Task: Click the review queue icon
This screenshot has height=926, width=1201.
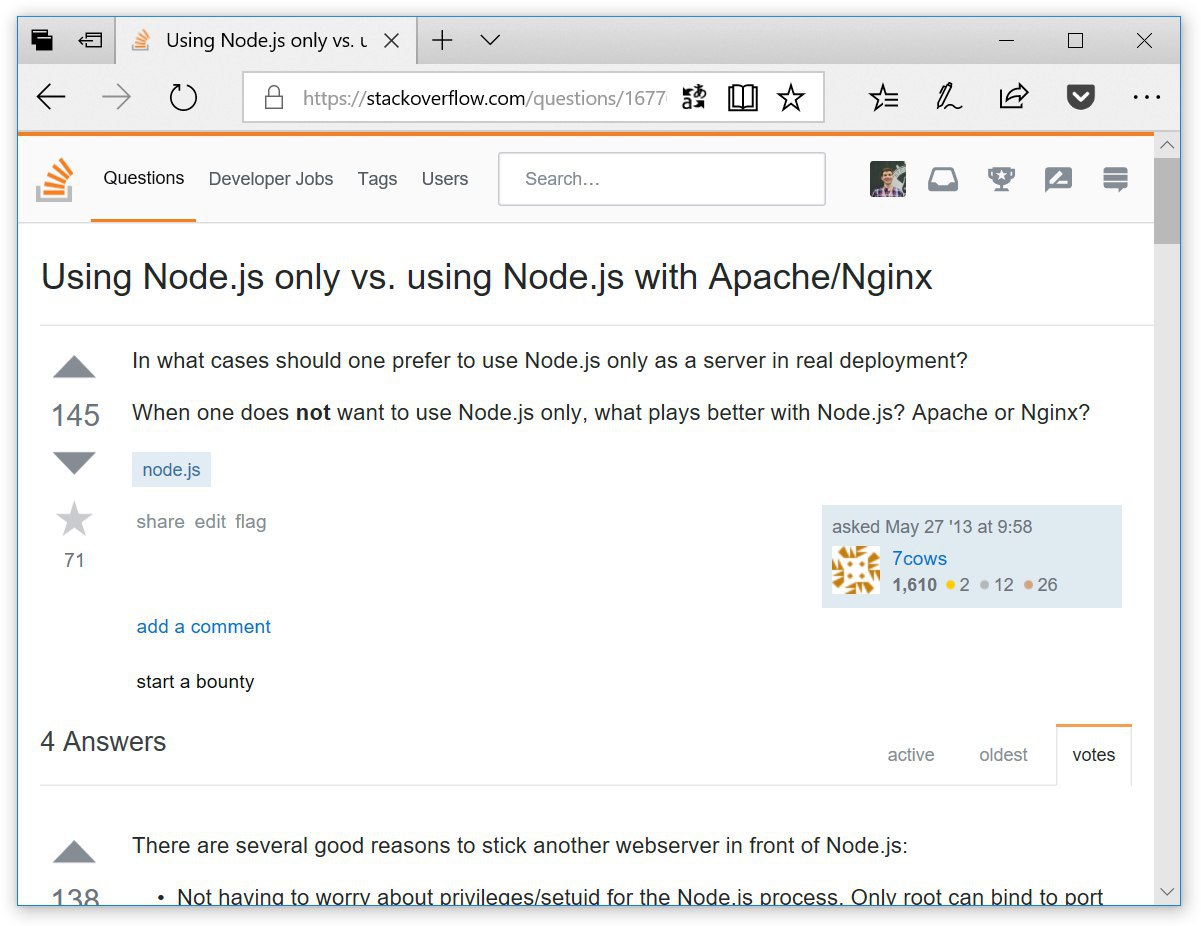Action: [x=1058, y=179]
